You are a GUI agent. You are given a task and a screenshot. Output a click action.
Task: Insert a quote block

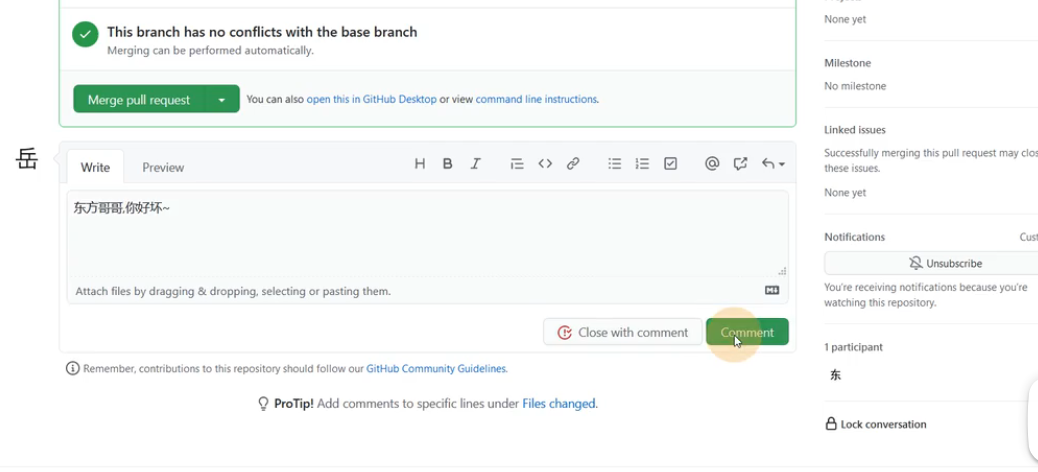click(x=517, y=164)
